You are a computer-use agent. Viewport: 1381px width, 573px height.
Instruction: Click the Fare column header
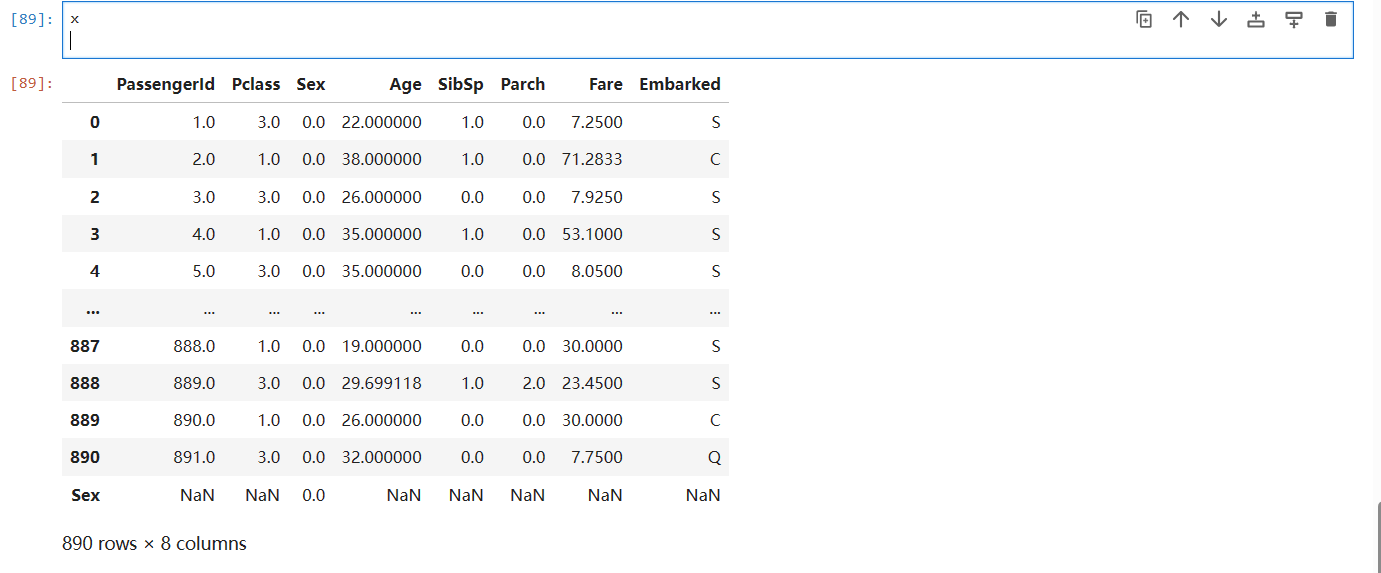(x=606, y=84)
